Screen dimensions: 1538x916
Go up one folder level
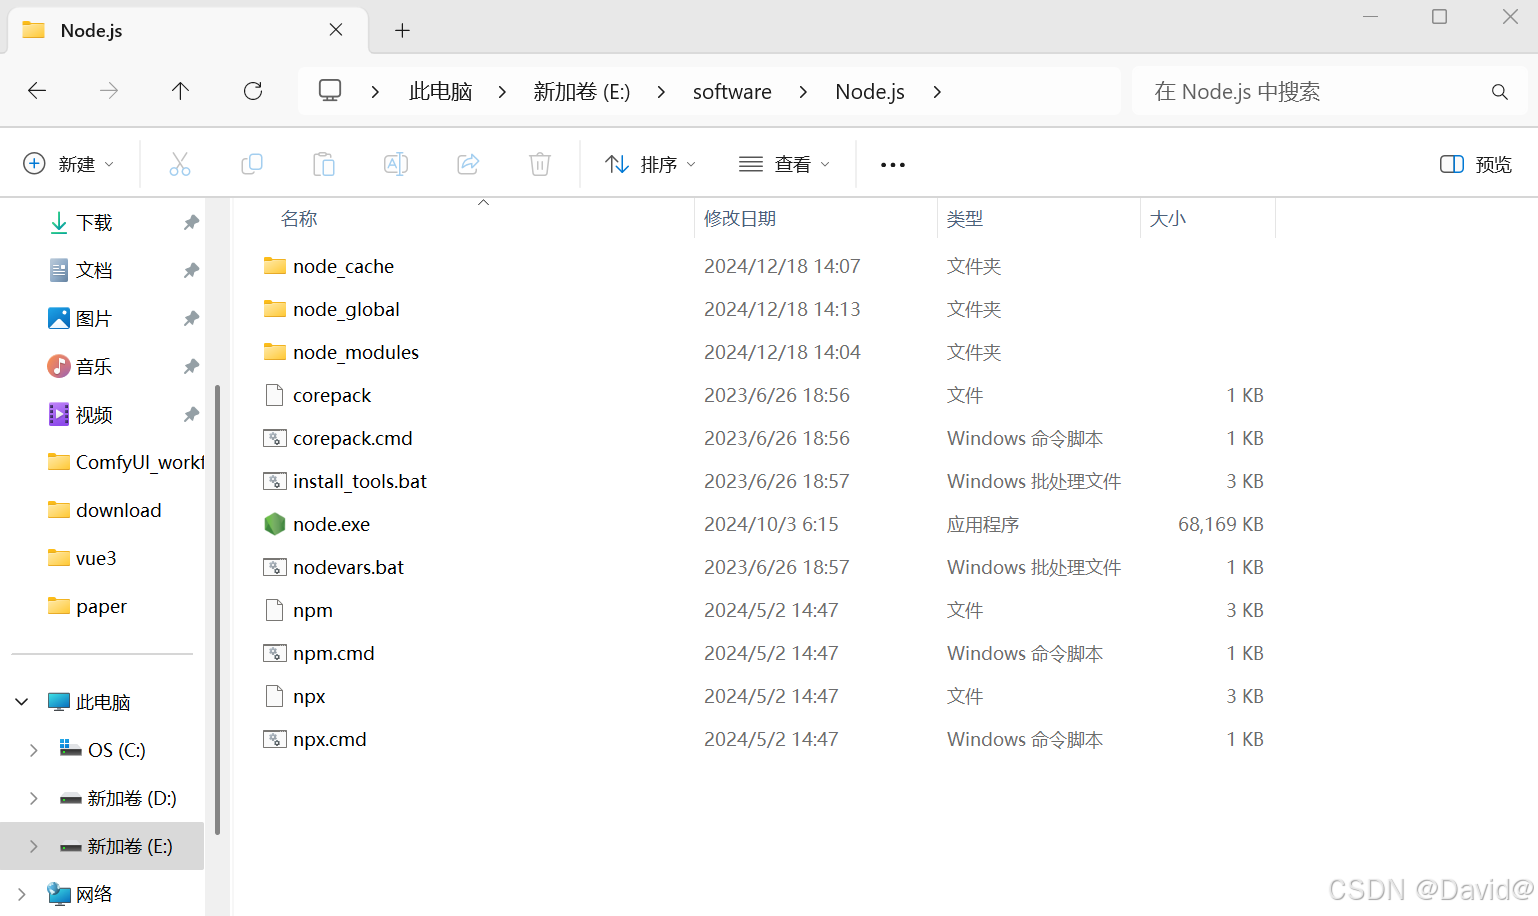(180, 91)
